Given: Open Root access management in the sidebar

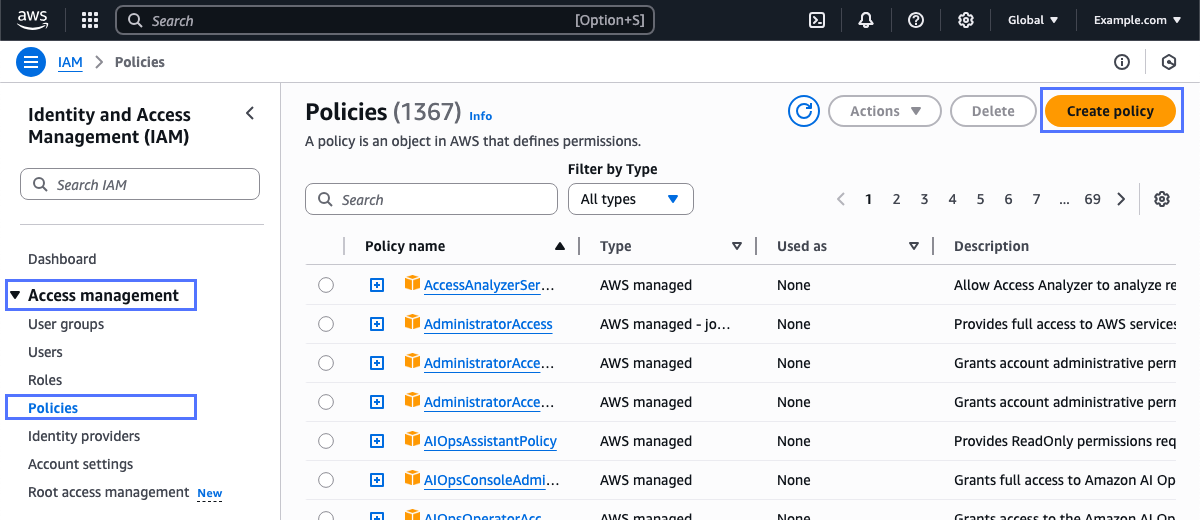Looking at the screenshot, I should [108, 492].
